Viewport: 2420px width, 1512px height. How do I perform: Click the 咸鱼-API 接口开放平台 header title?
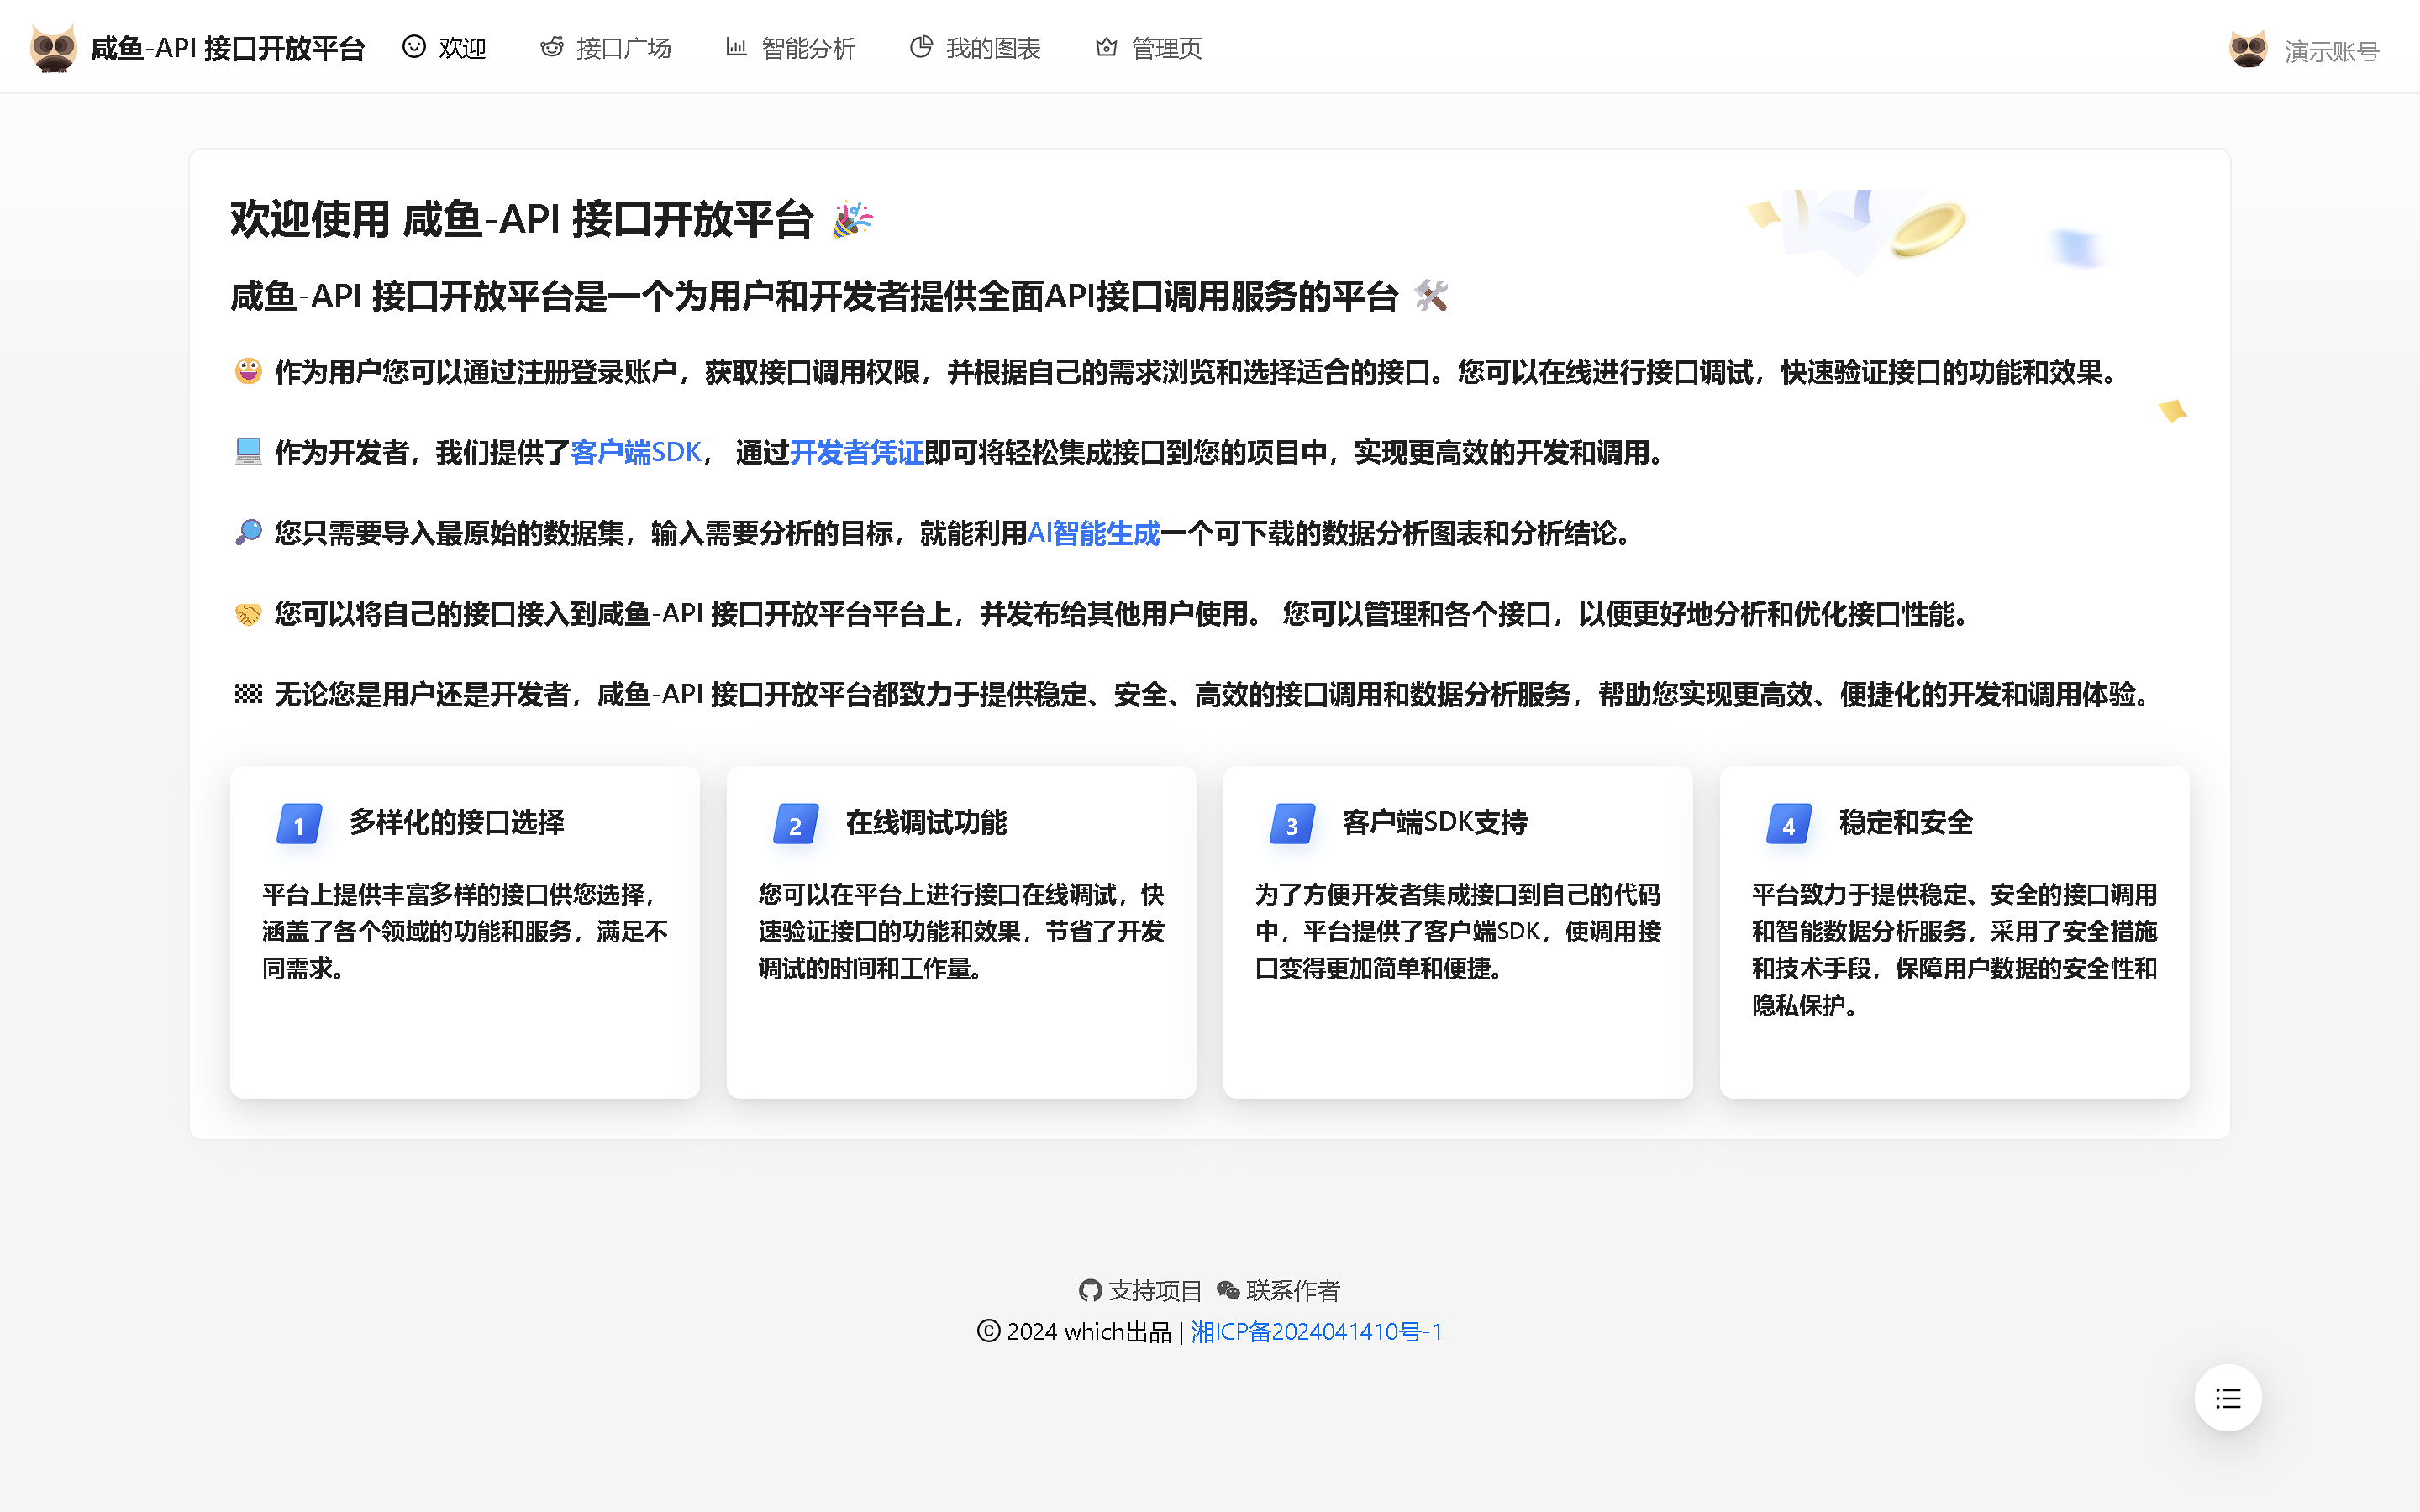(228, 47)
